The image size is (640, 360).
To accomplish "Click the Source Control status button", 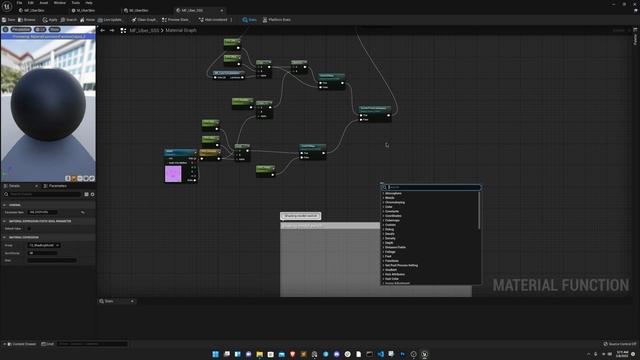I will [620, 344].
